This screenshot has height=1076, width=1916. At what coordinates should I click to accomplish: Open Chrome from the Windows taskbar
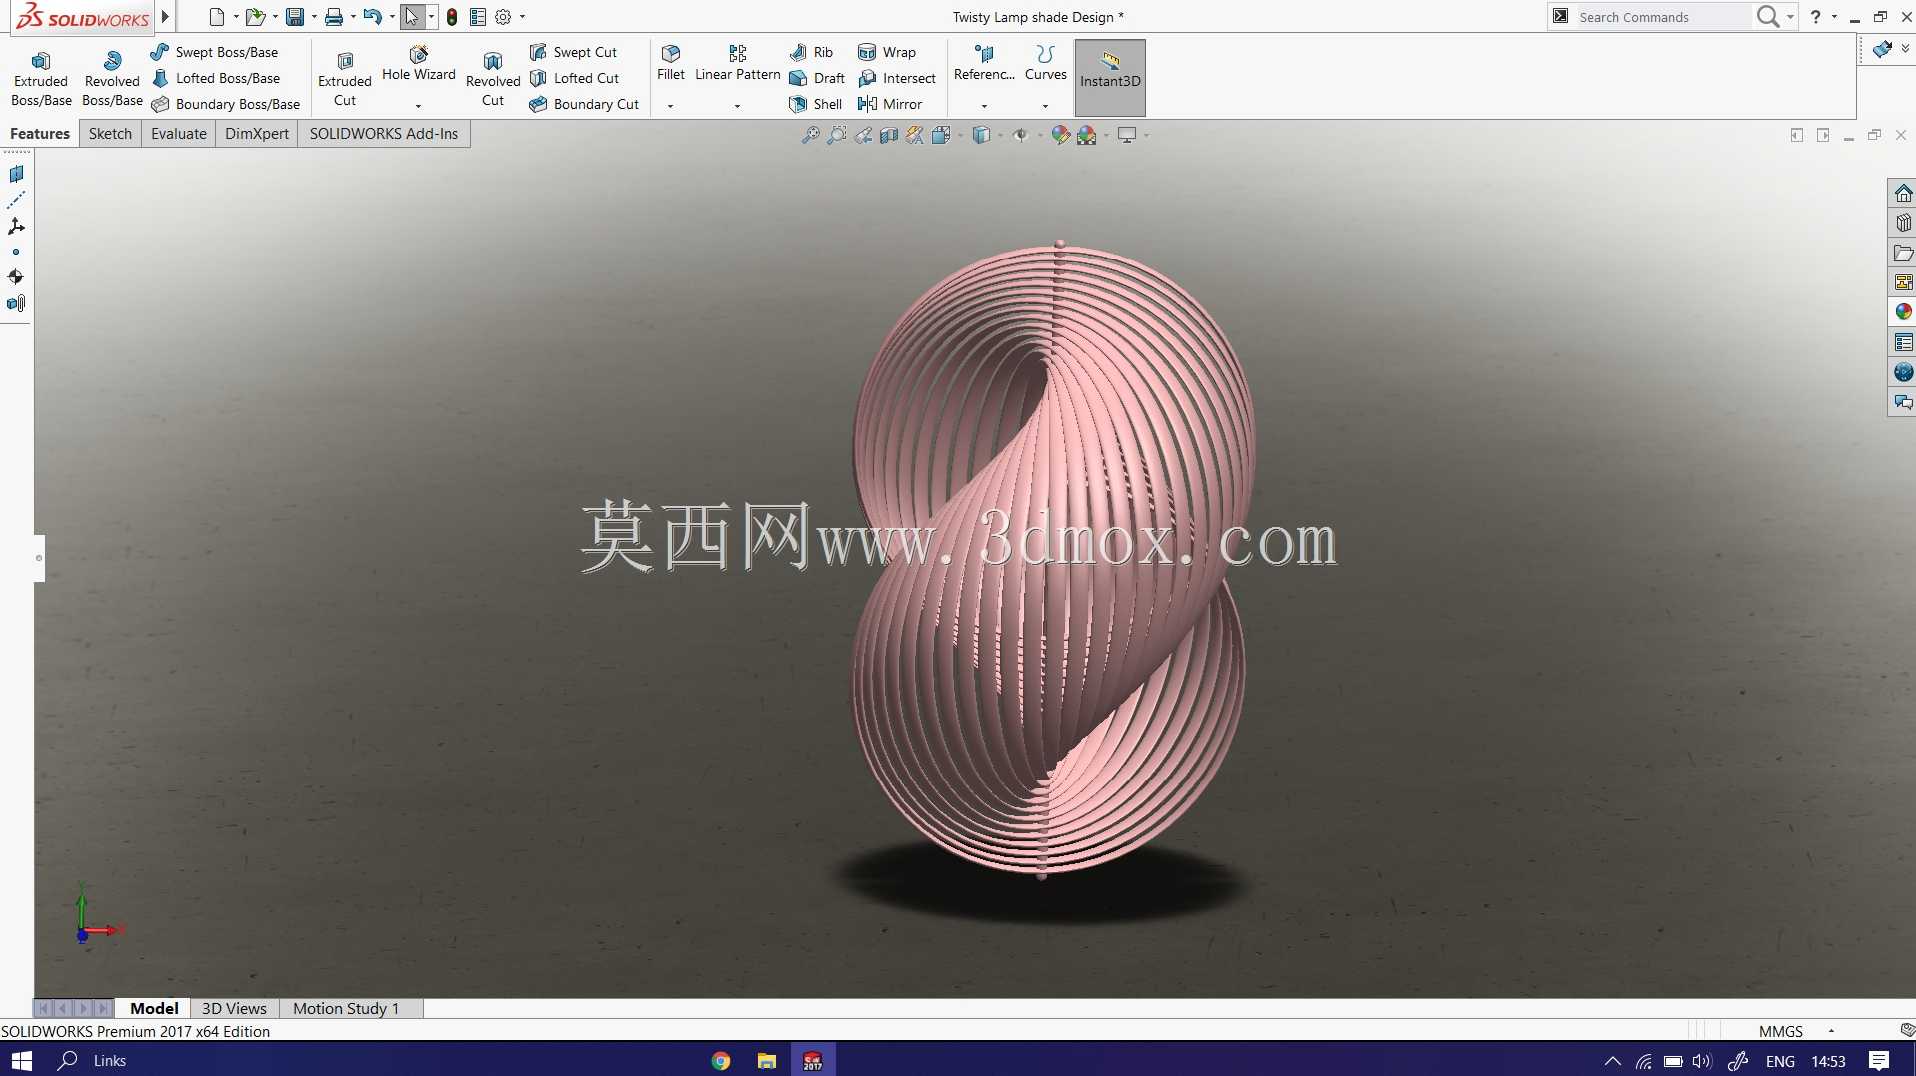coord(721,1060)
